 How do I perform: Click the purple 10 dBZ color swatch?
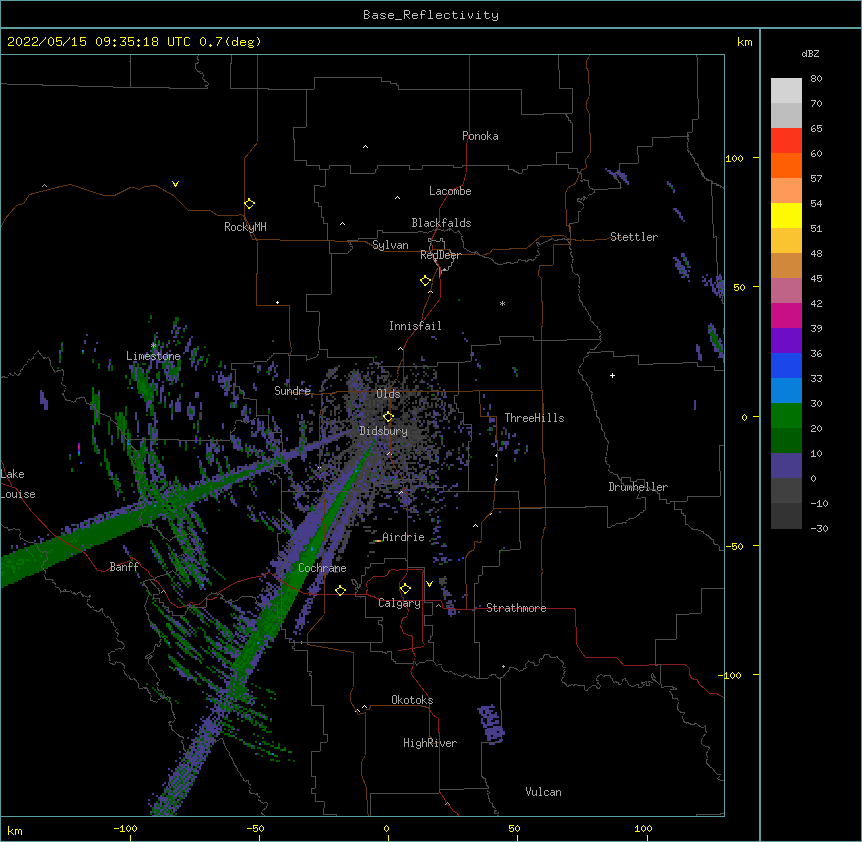pyautogui.click(x=786, y=466)
